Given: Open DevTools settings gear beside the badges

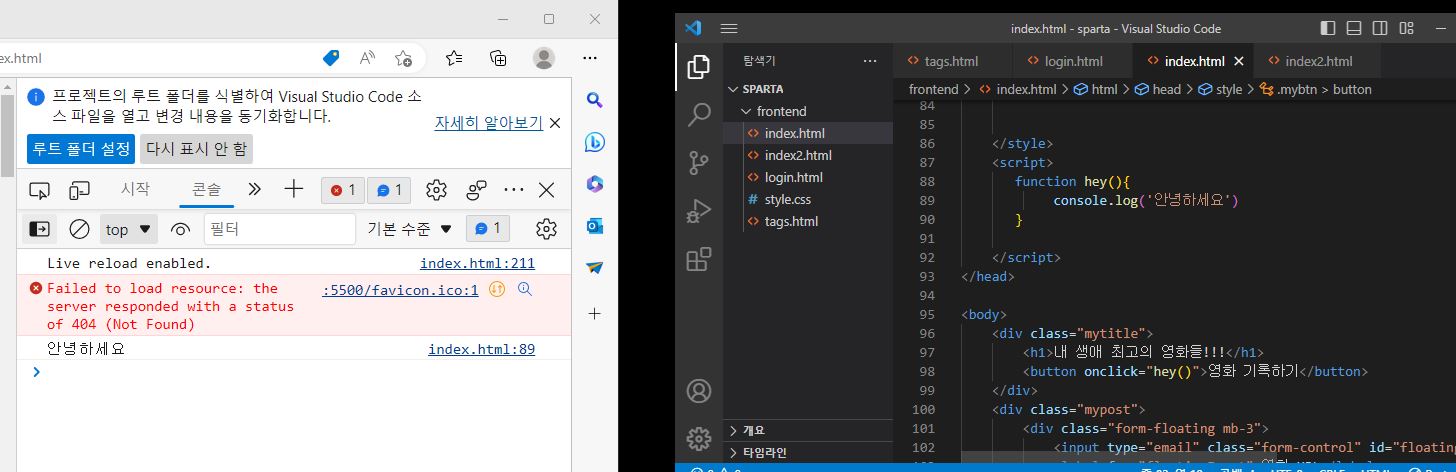Looking at the screenshot, I should click(x=436, y=190).
